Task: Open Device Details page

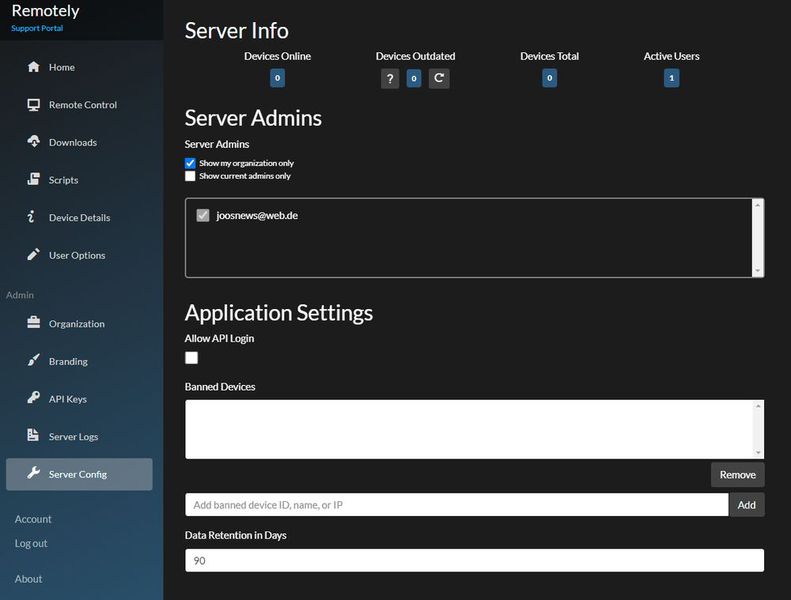Action: (79, 217)
